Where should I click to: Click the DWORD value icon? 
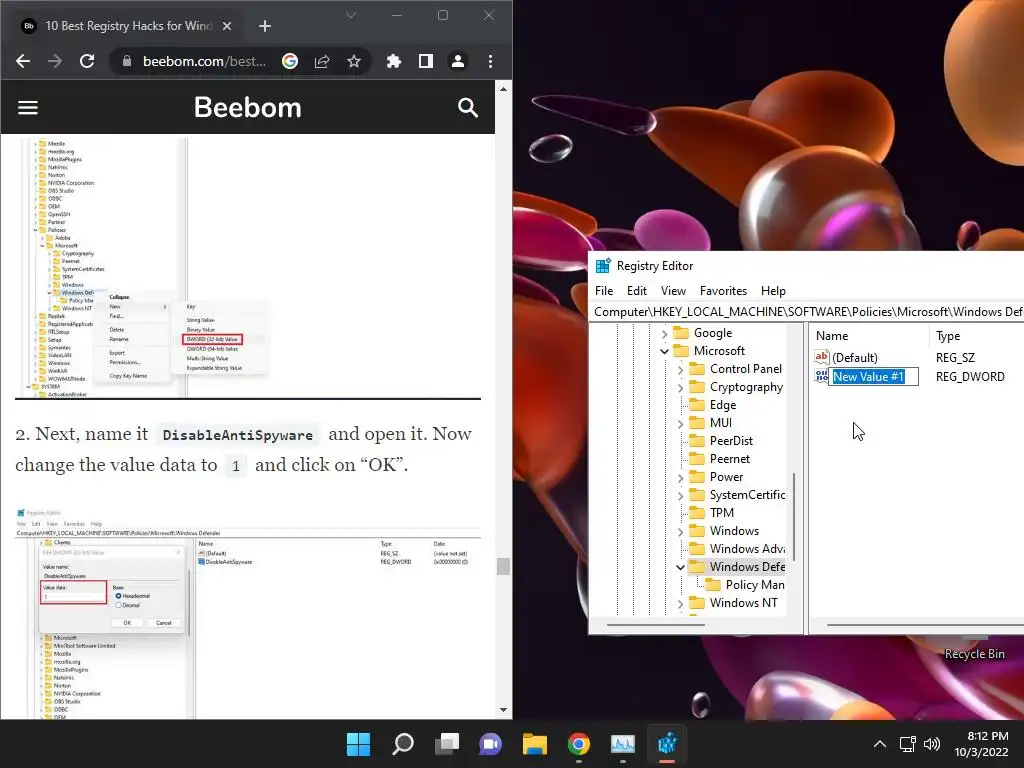tap(822, 376)
